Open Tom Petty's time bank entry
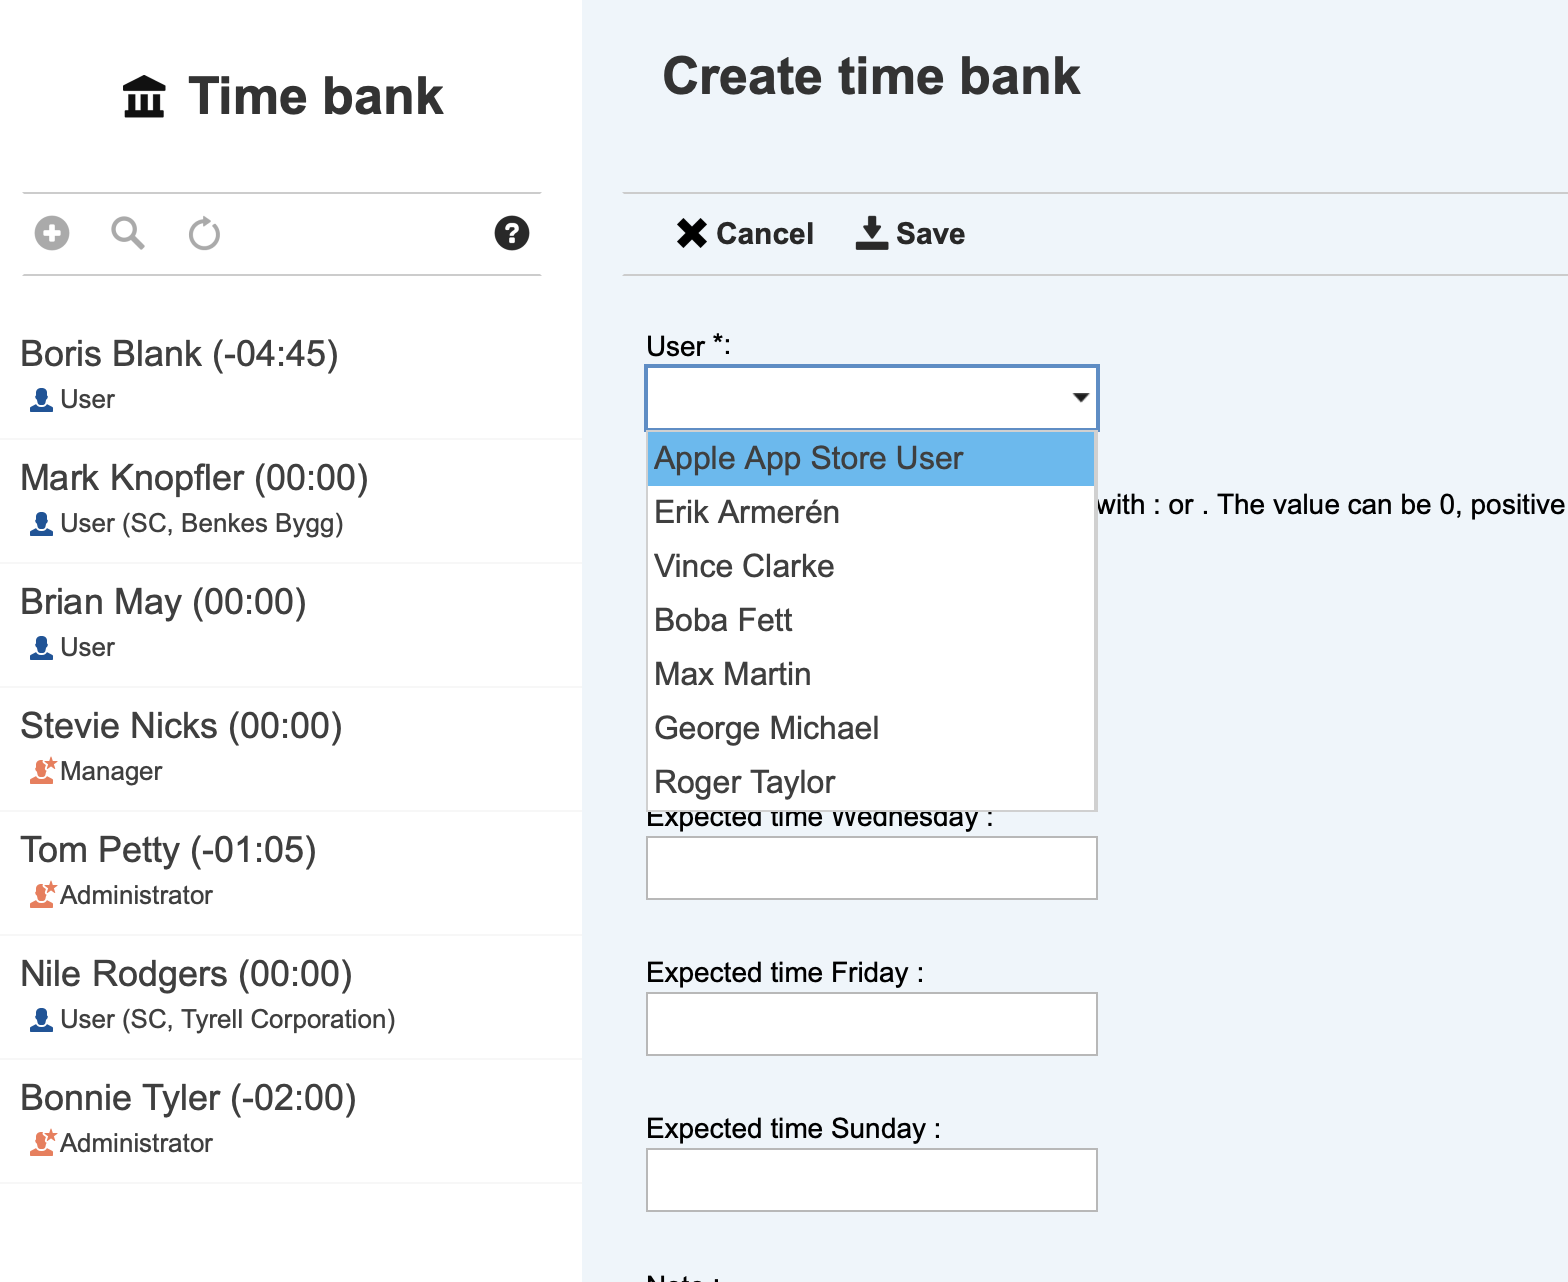This screenshot has height=1282, width=1568. coord(168,850)
